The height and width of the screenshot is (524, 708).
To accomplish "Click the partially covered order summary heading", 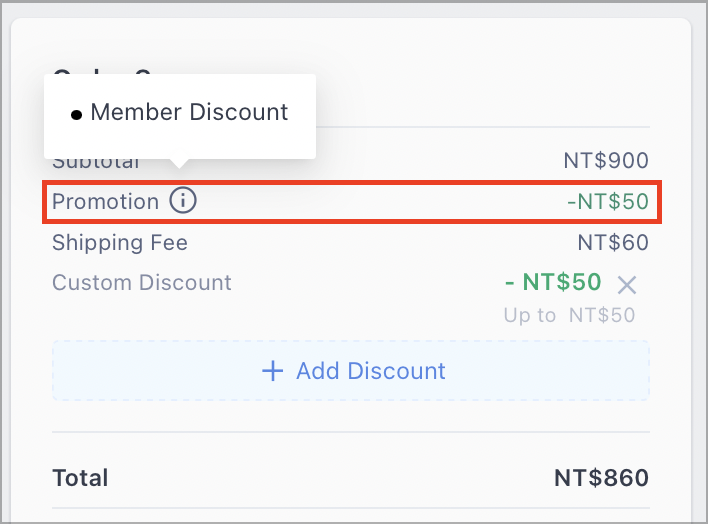I will [102, 71].
